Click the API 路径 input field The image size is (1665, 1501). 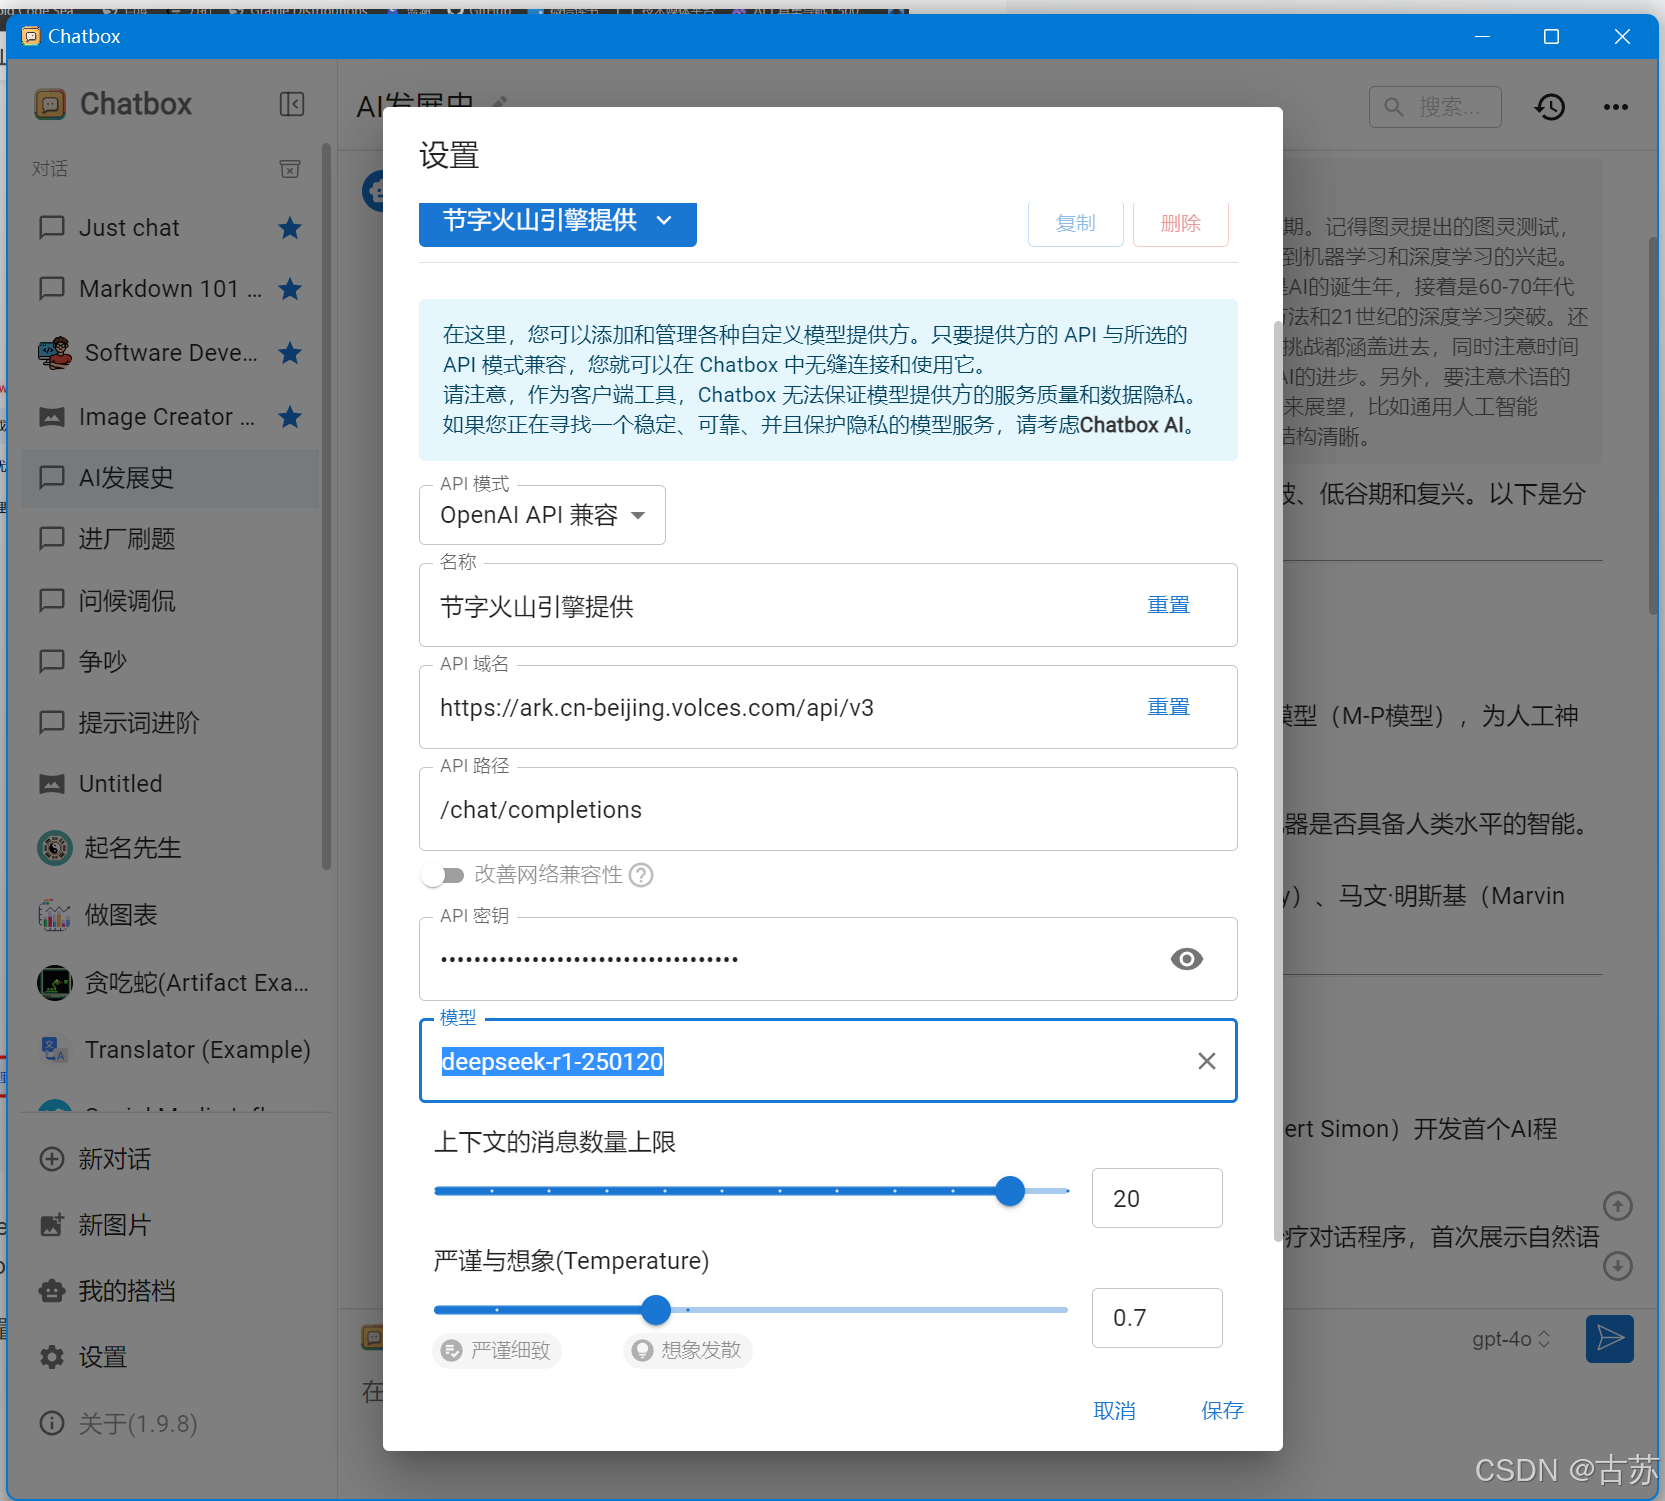pyautogui.click(x=828, y=810)
